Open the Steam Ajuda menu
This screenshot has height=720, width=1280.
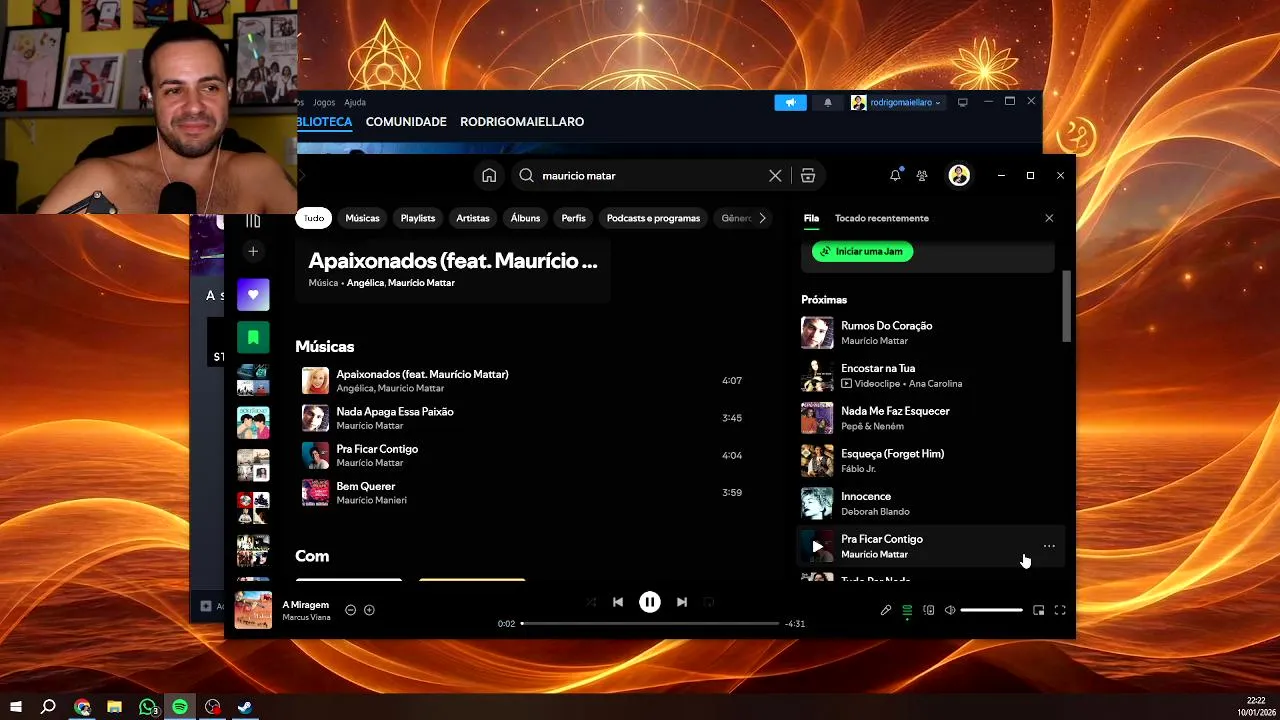pyautogui.click(x=355, y=102)
